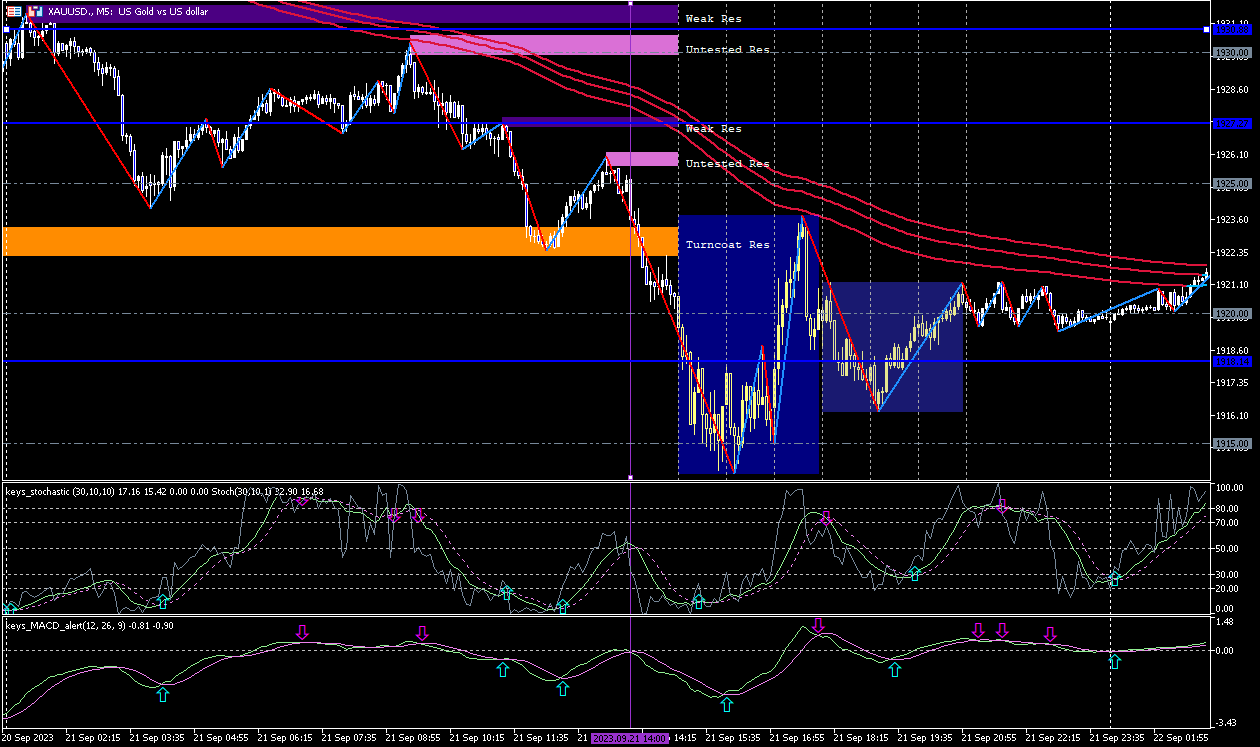This screenshot has height=747, width=1260.
Task: Click the keys_stochastic indicator label
Action: (164, 492)
